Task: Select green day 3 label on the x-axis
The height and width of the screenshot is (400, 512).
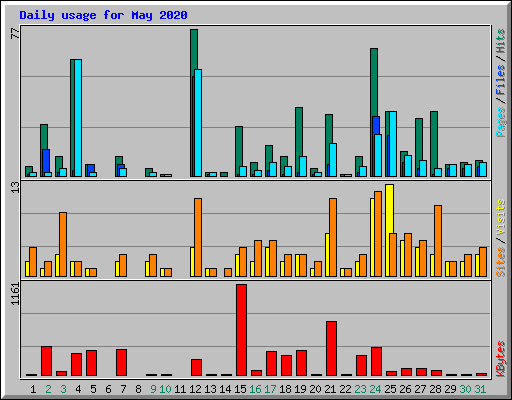Action: click(63, 389)
